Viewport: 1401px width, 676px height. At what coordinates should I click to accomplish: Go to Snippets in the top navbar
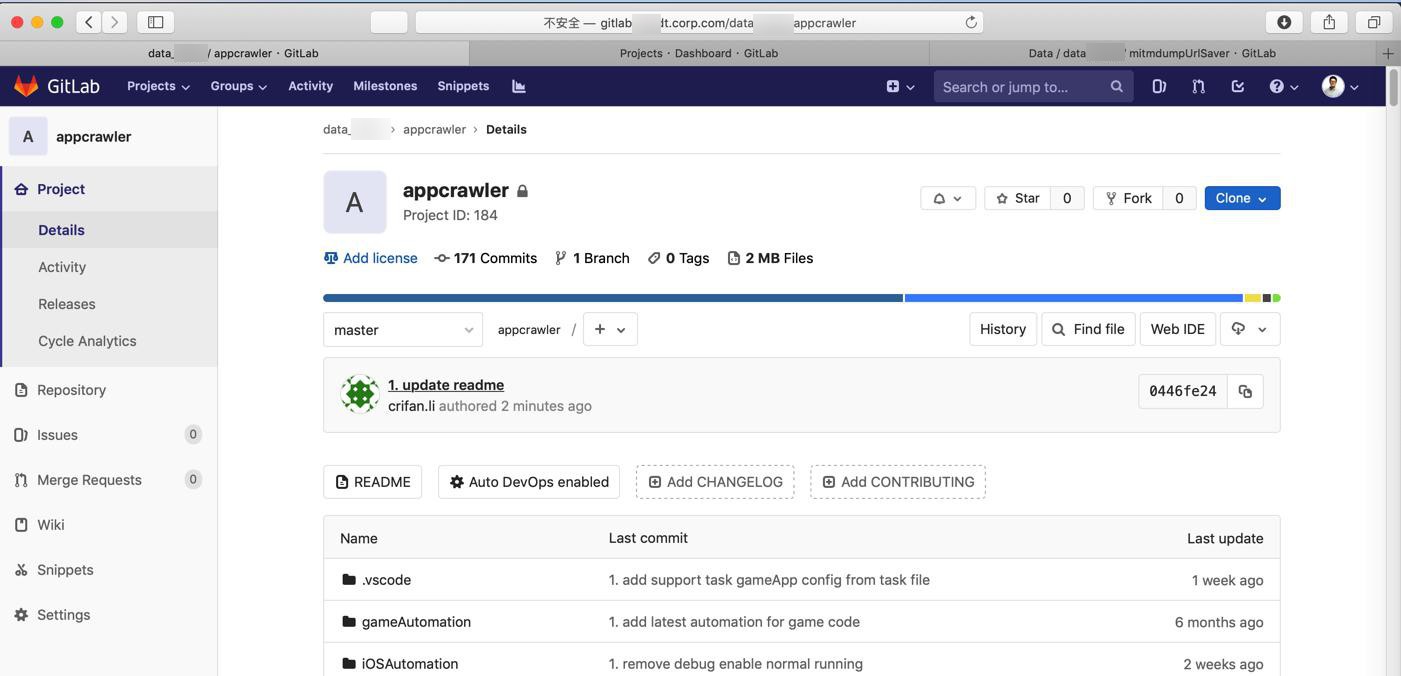click(x=463, y=86)
